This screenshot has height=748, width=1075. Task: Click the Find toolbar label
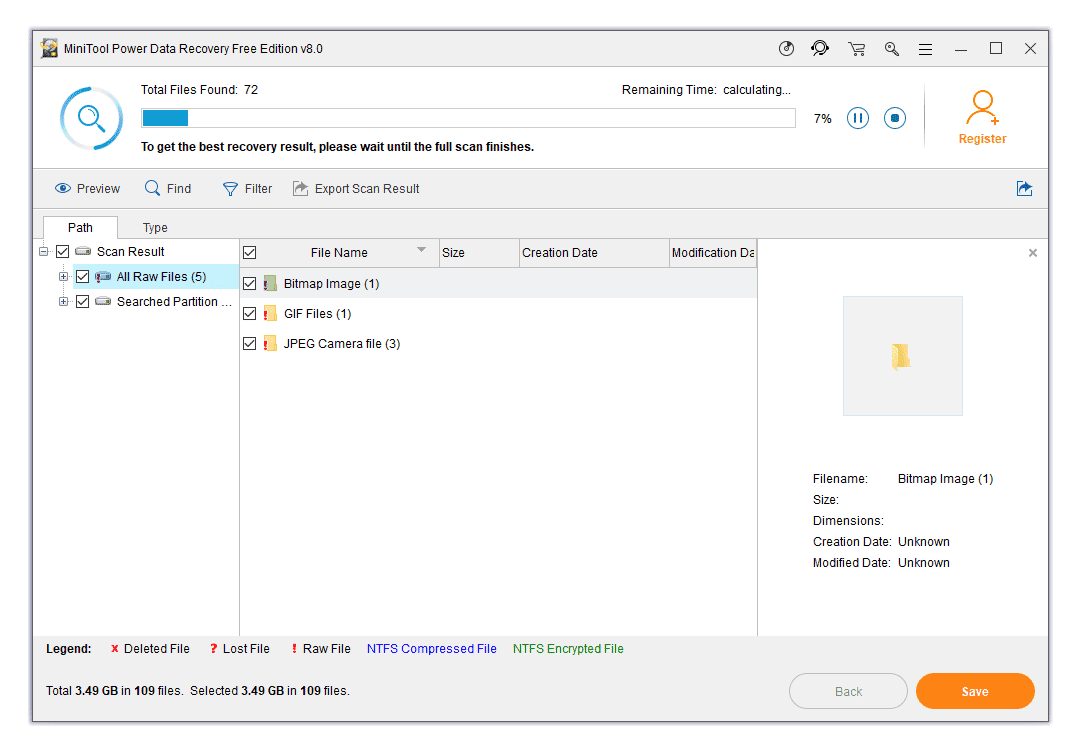(x=179, y=189)
